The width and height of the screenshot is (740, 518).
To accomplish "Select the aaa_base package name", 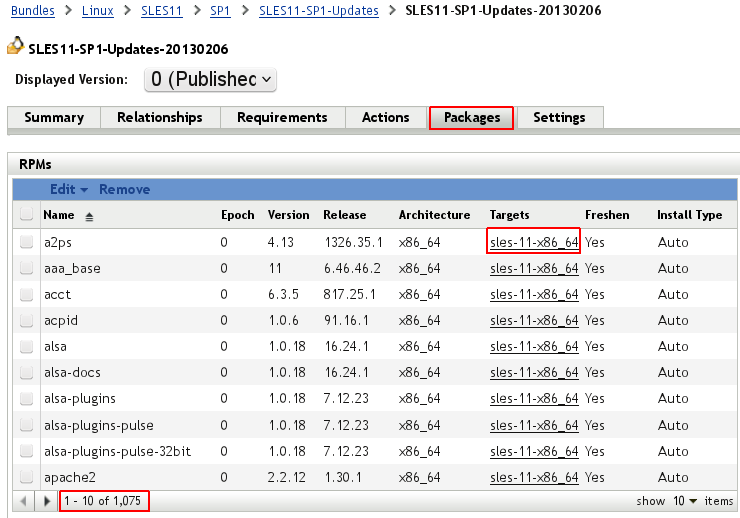I will point(72,268).
